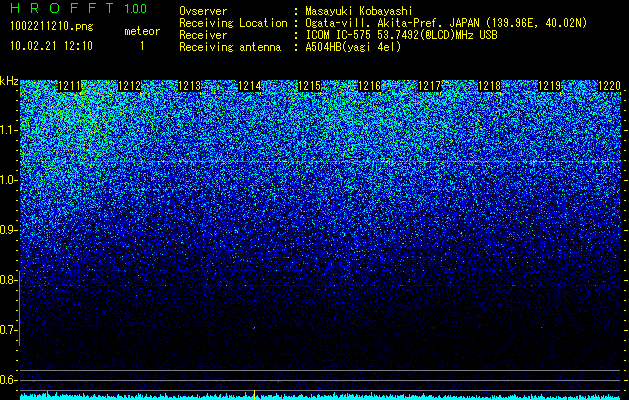Click the kHz axis unit label
Image resolution: width=629 pixels, height=400 pixels.
[x=9, y=81]
